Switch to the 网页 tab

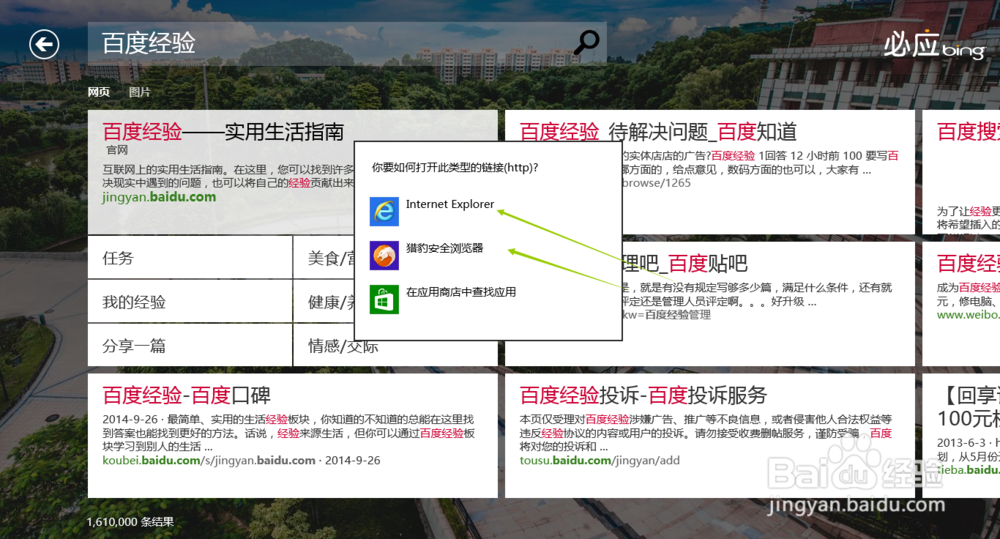pos(99,92)
